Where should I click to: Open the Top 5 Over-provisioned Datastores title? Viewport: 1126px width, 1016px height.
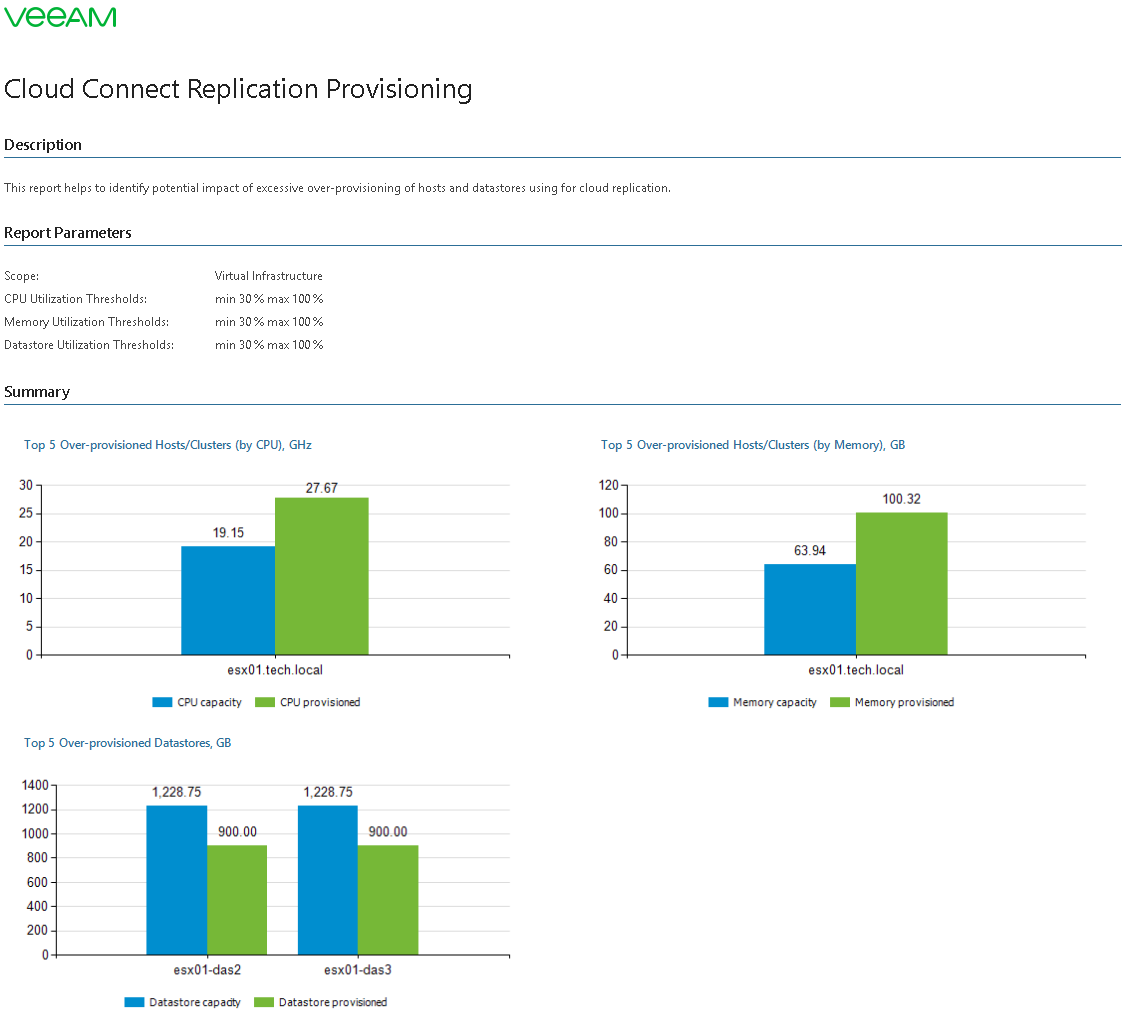[128, 743]
